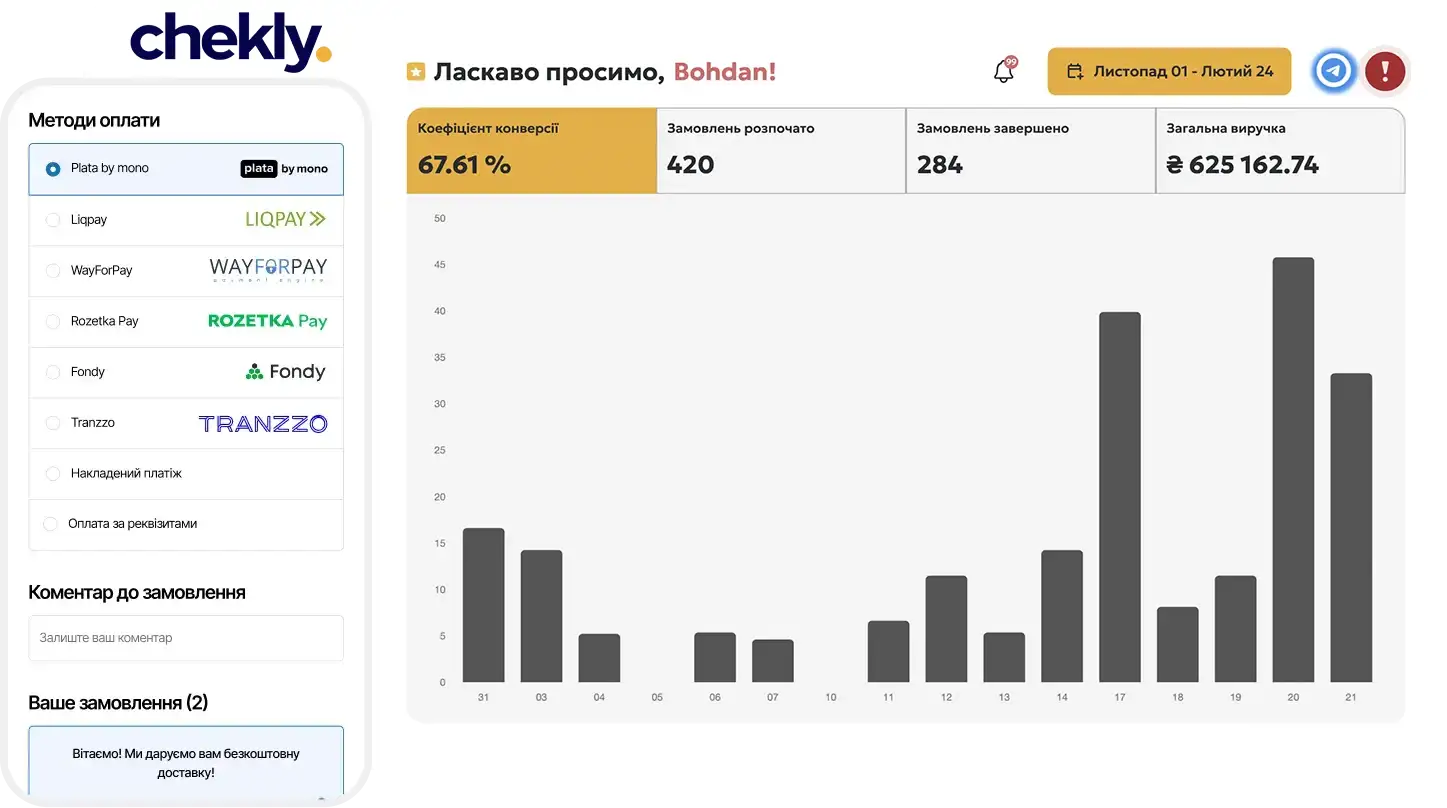Choose WayForPay payment radio option

53,271
